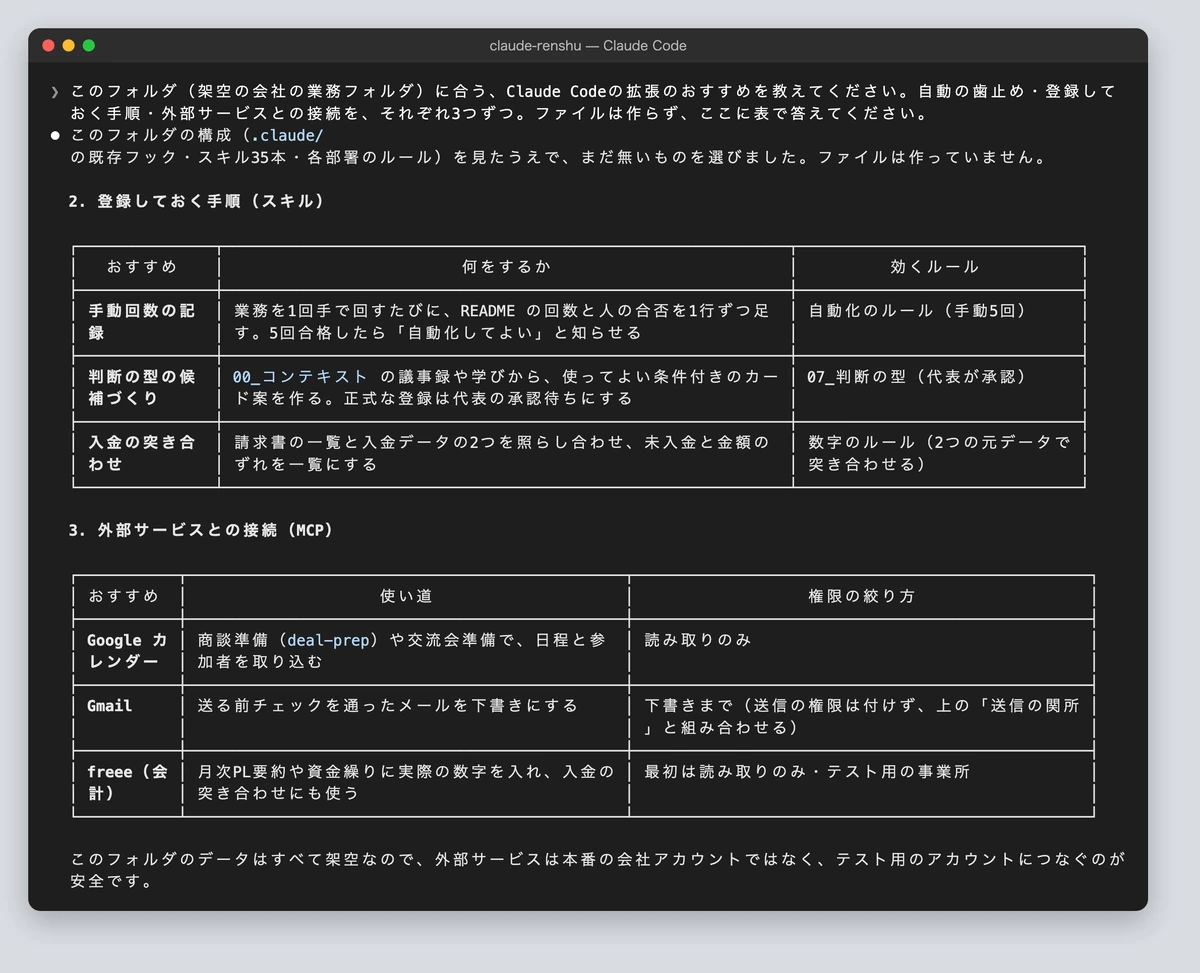Click the closing note starting このフォルダのデータ
Image resolution: width=1200 pixels, height=973 pixels.
598,871
